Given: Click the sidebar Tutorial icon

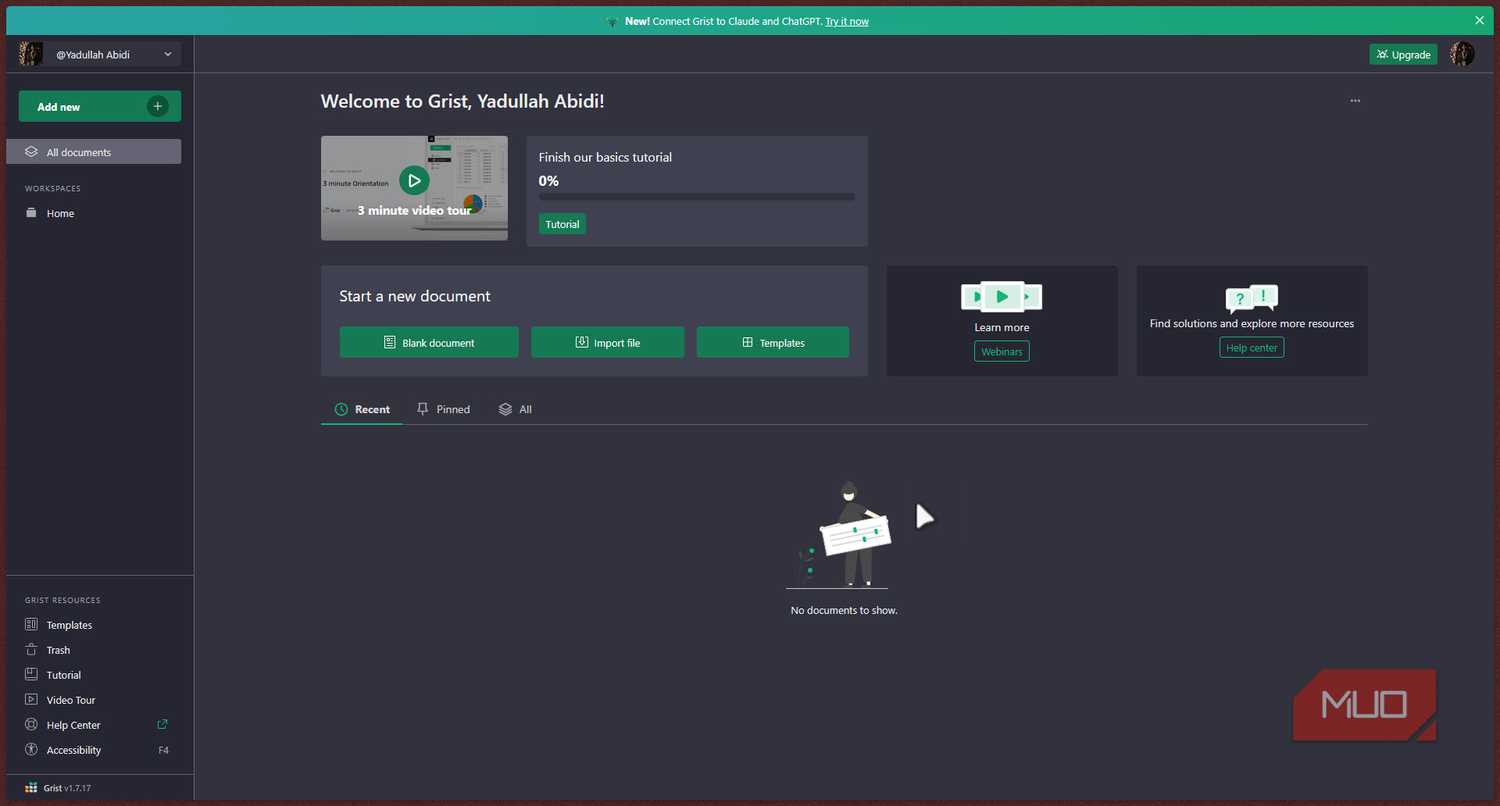Looking at the screenshot, I should 31,674.
